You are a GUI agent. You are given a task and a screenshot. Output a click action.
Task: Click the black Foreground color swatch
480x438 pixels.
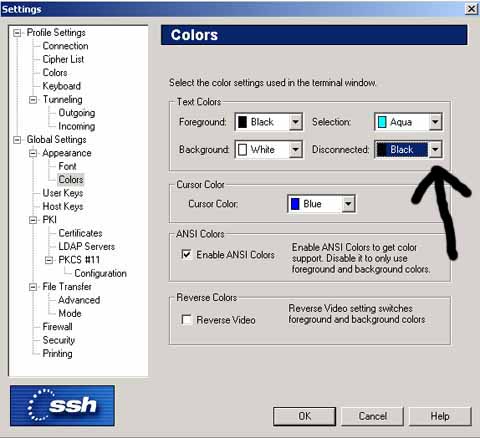(242, 122)
